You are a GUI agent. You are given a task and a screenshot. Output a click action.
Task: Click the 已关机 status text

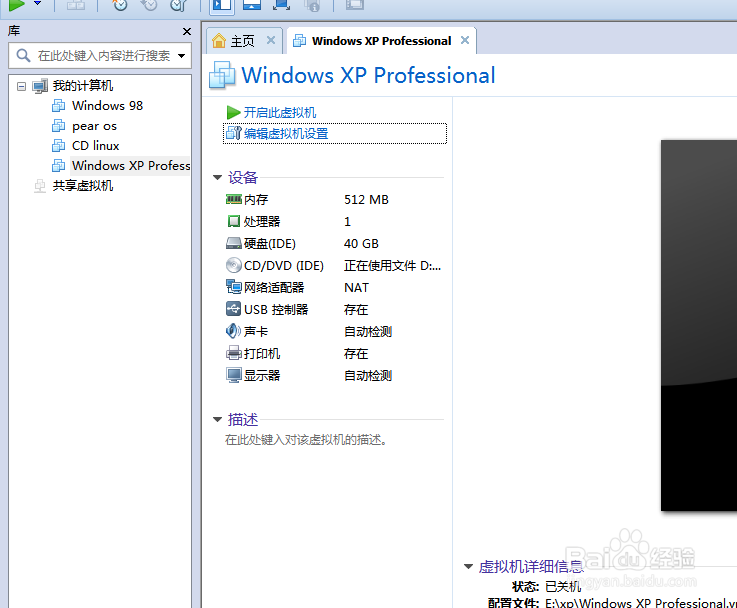[x=563, y=587]
